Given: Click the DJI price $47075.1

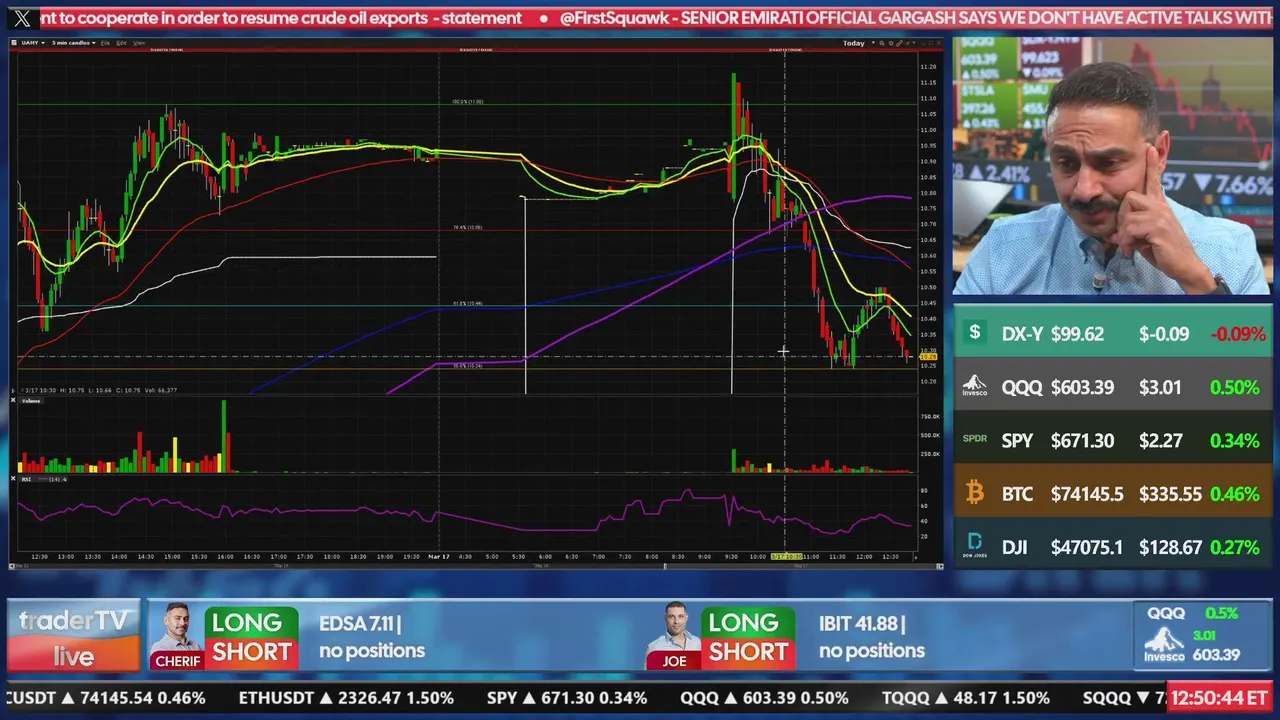Looking at the screenshot, I should pyautogui.click(x=1087, y=547).
